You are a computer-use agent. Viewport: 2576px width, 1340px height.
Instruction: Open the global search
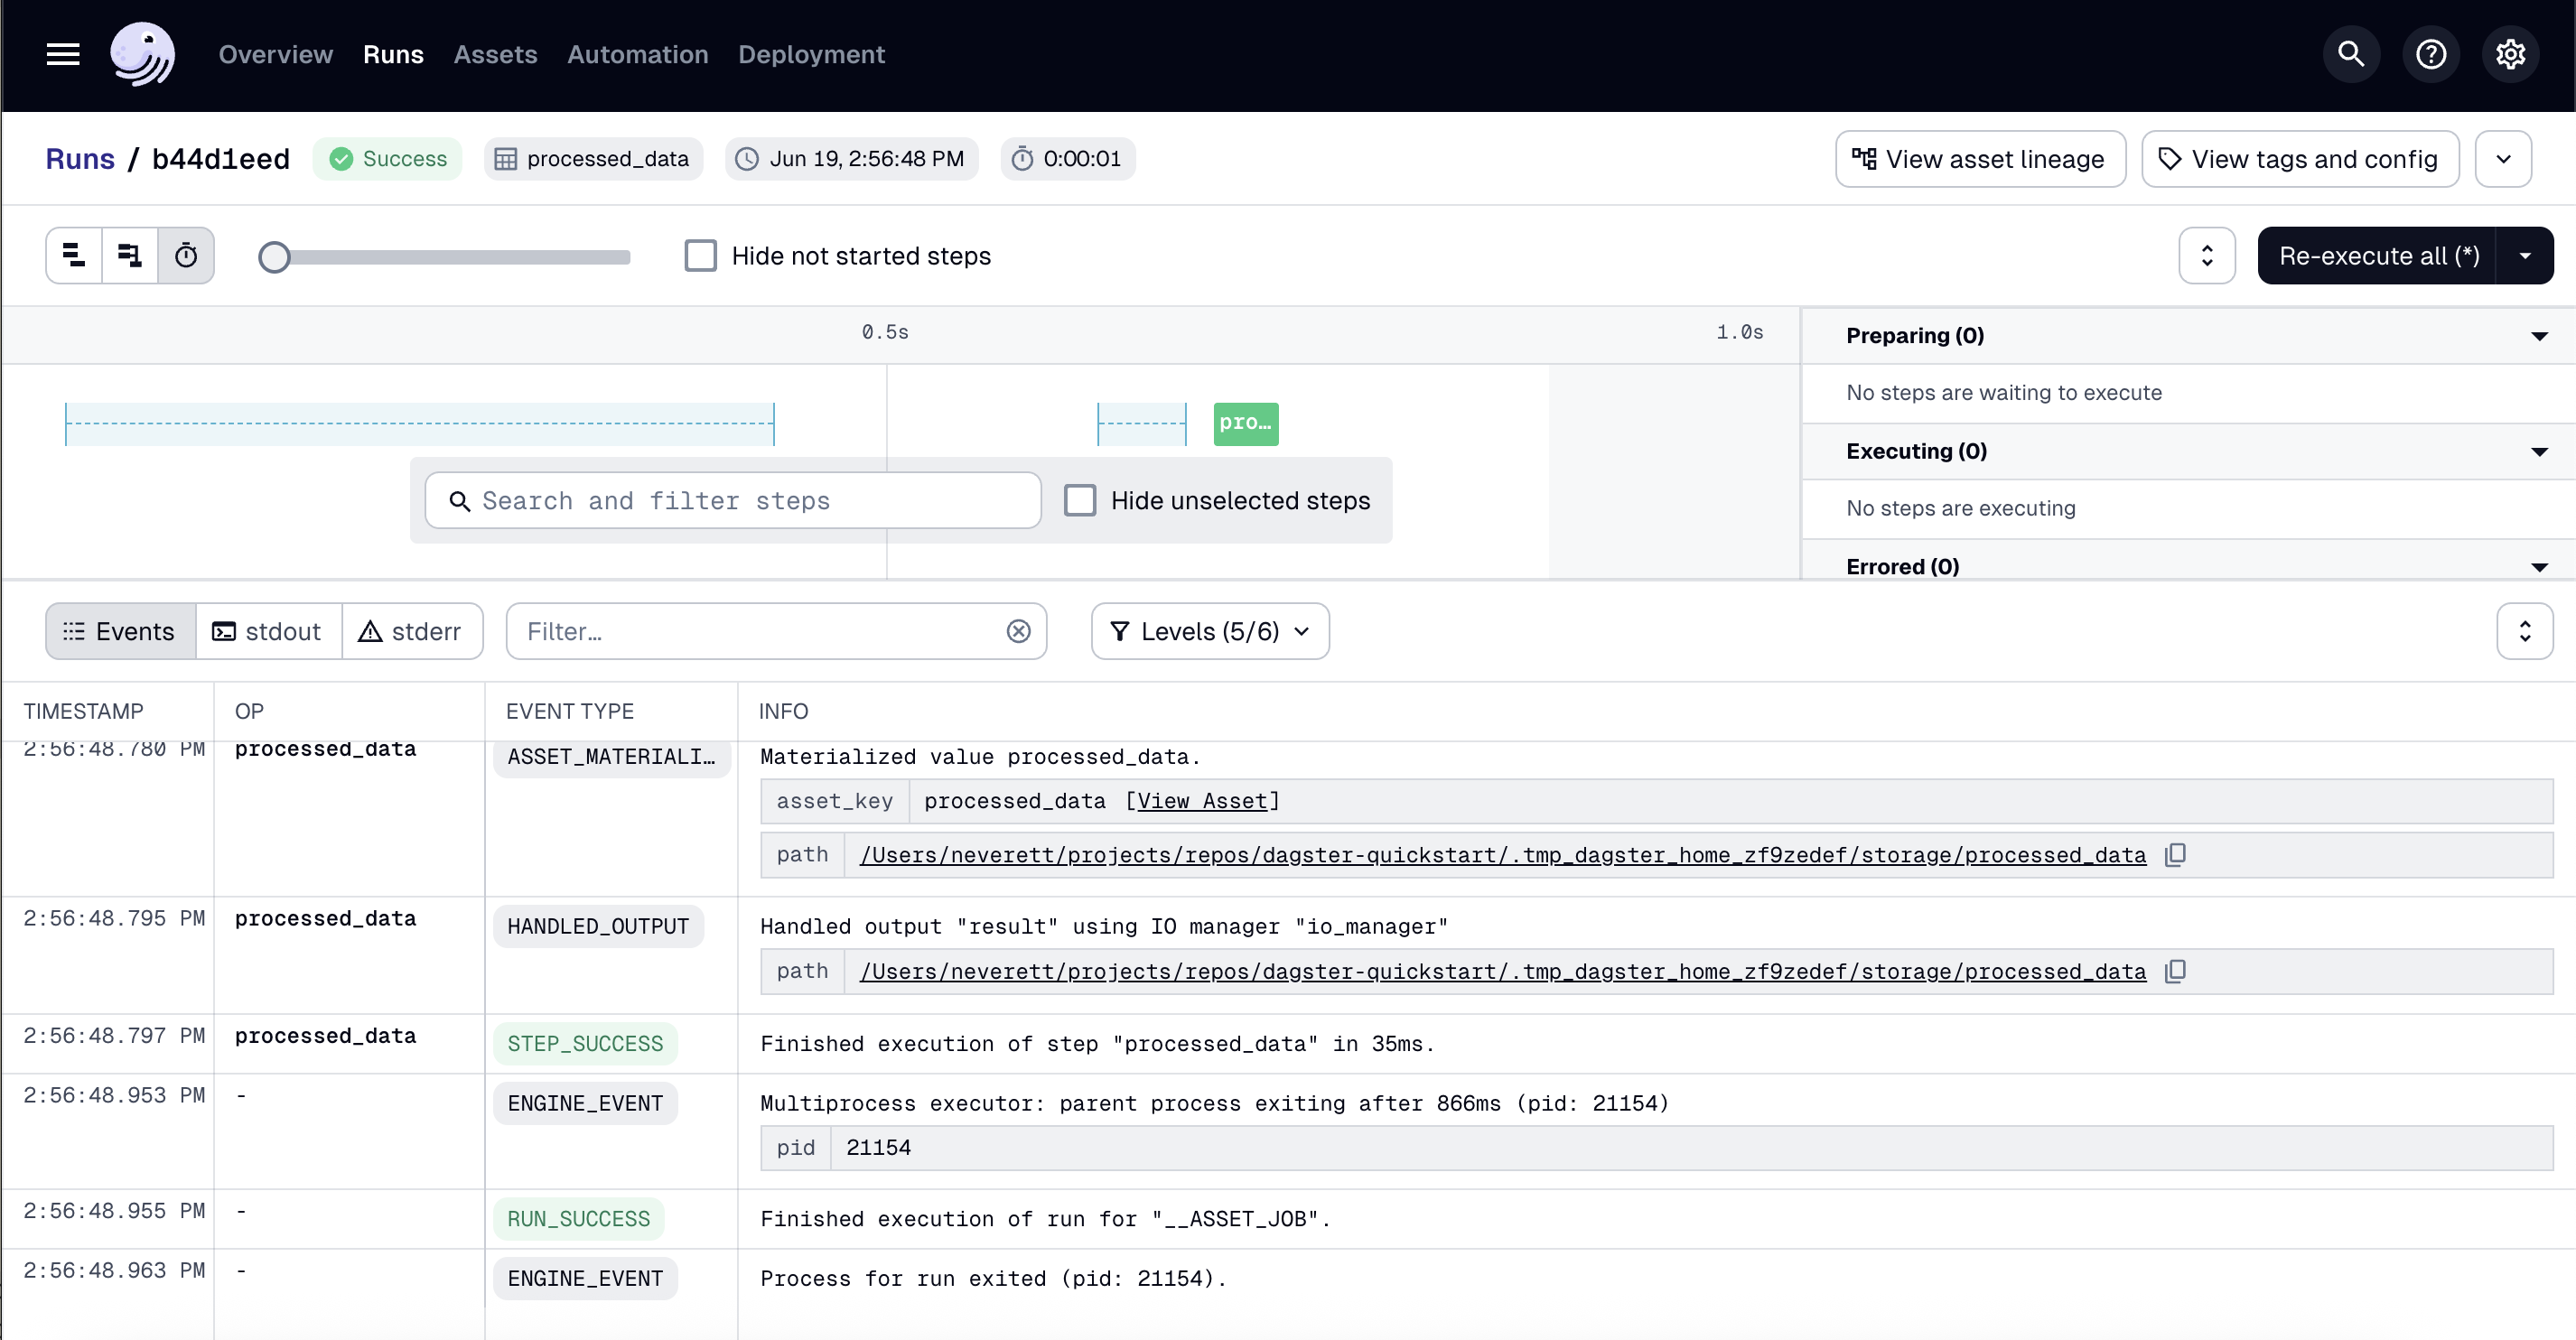2351,54
